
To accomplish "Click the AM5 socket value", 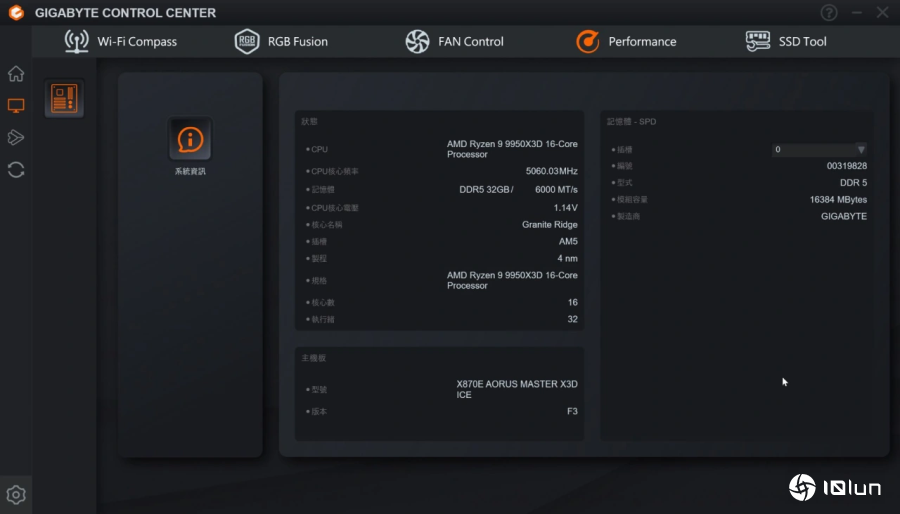I will 568,242.
